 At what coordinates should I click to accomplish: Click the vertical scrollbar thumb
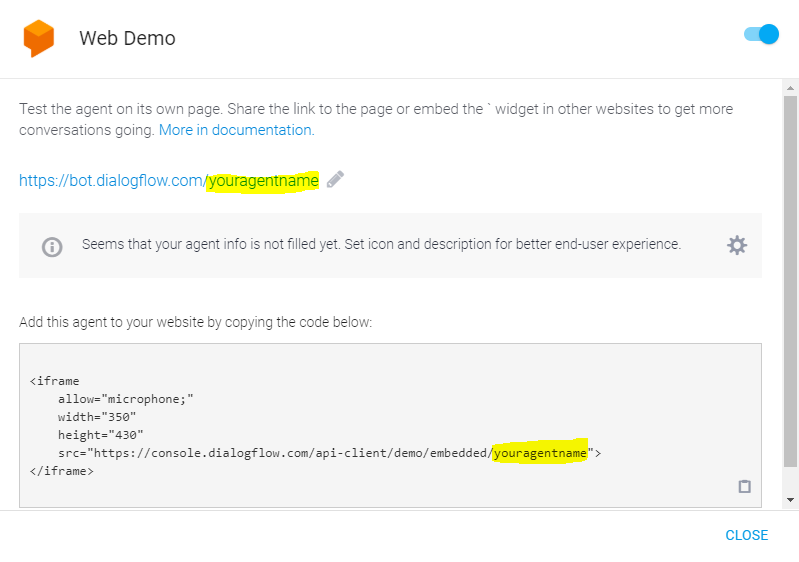790,281
